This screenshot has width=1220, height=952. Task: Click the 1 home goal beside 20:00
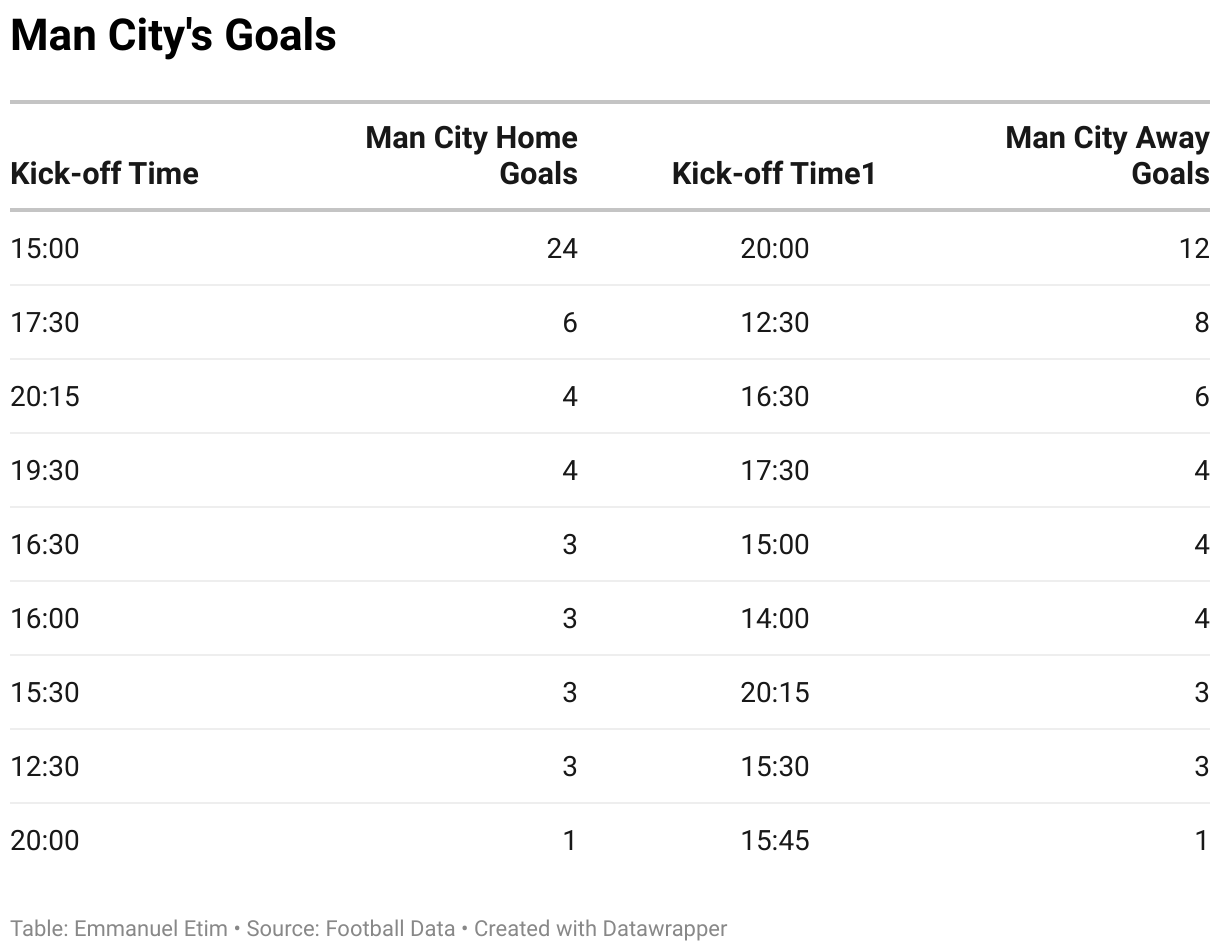click(569, 840)
